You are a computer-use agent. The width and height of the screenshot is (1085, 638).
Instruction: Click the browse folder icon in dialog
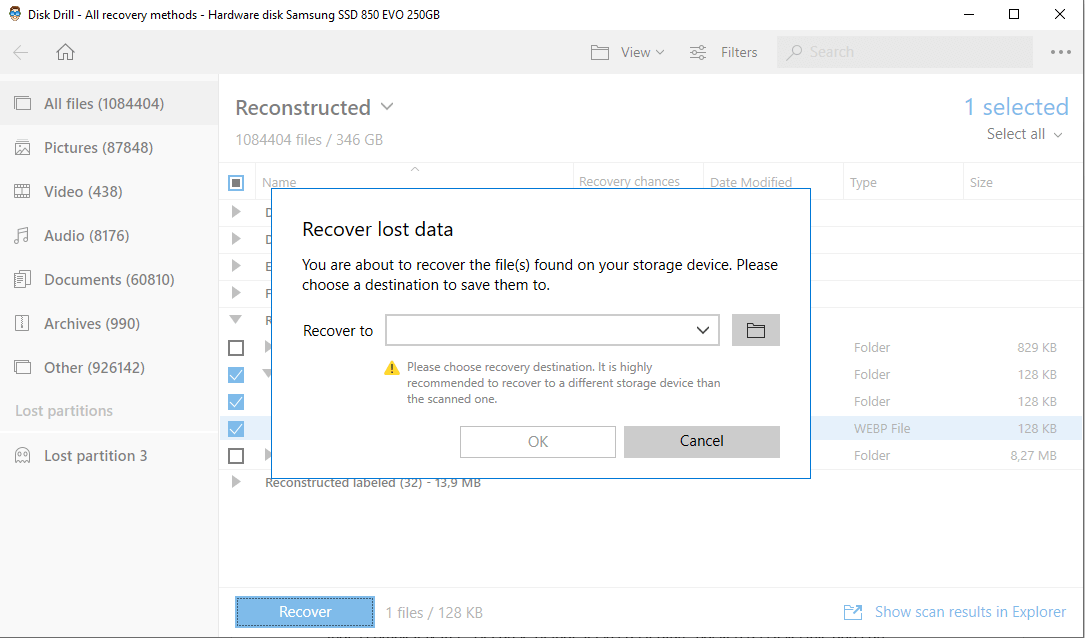click(755, 330)
